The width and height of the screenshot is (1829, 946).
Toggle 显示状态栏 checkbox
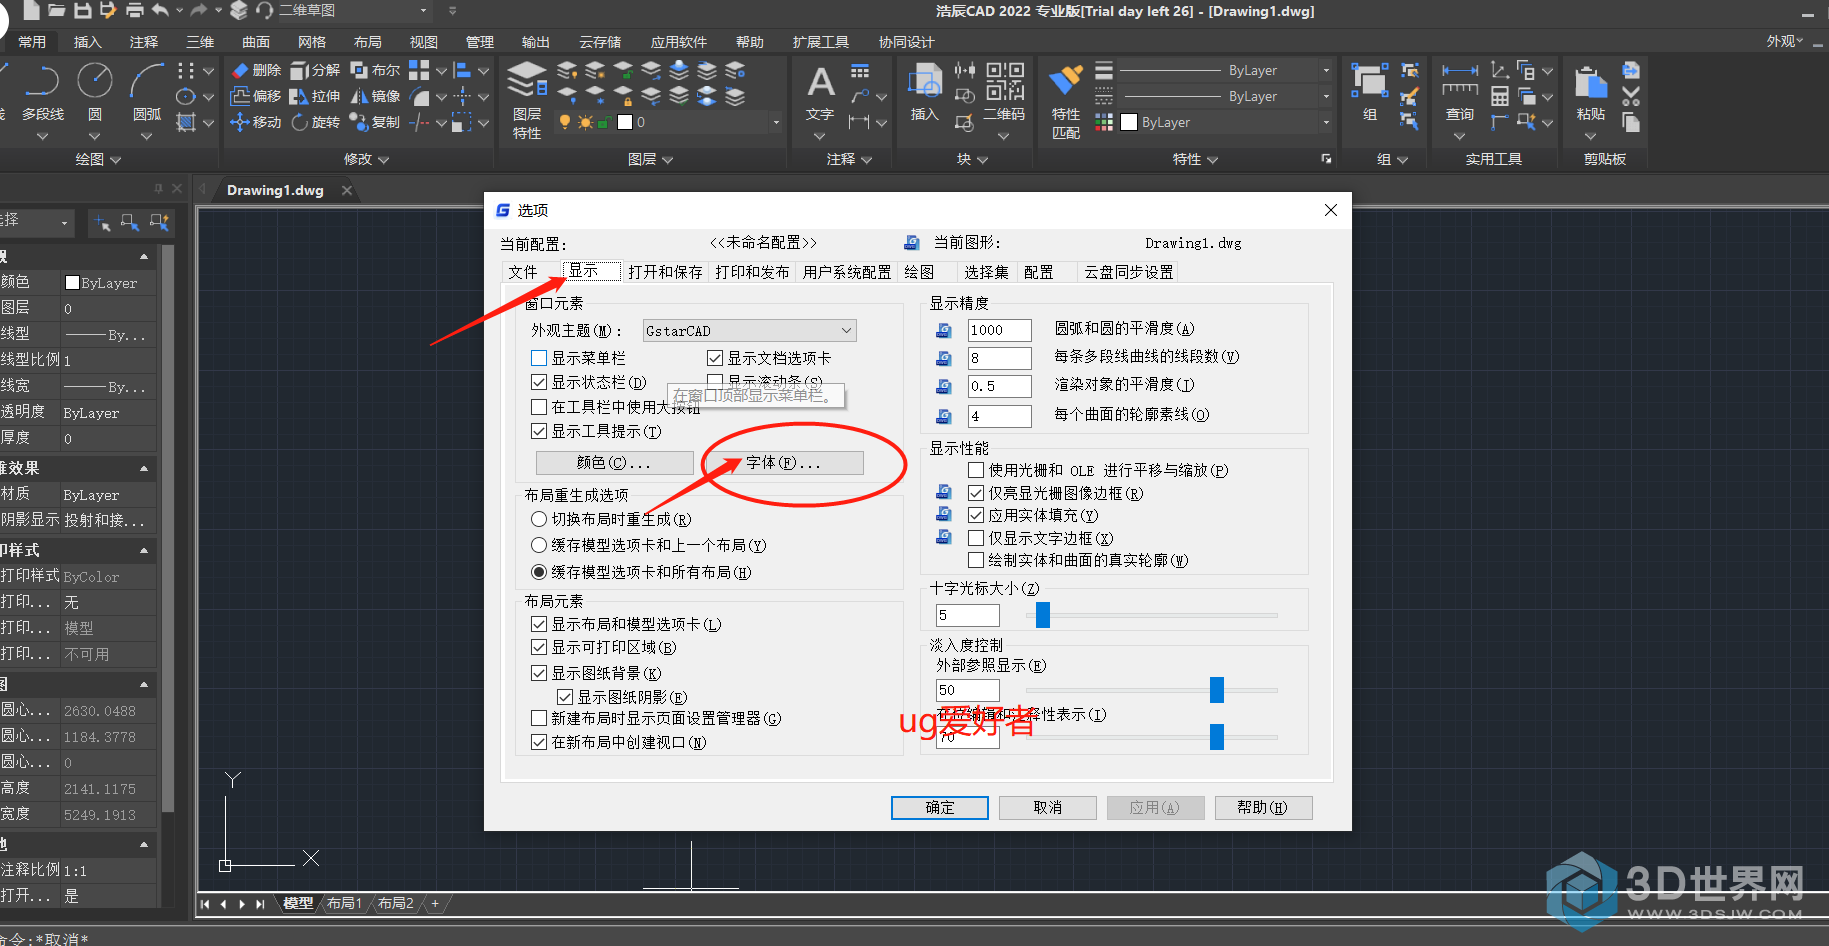point(539,382)
